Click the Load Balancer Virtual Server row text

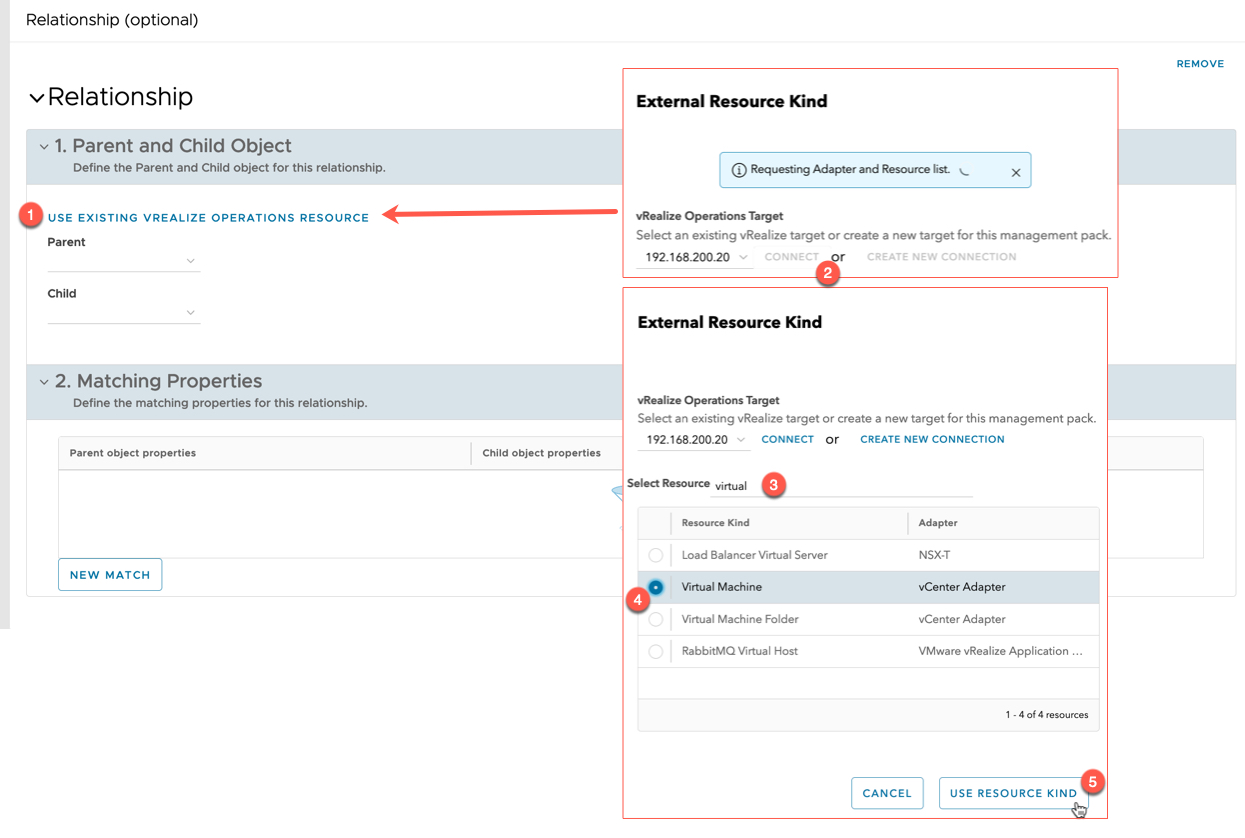pos(755,555)
